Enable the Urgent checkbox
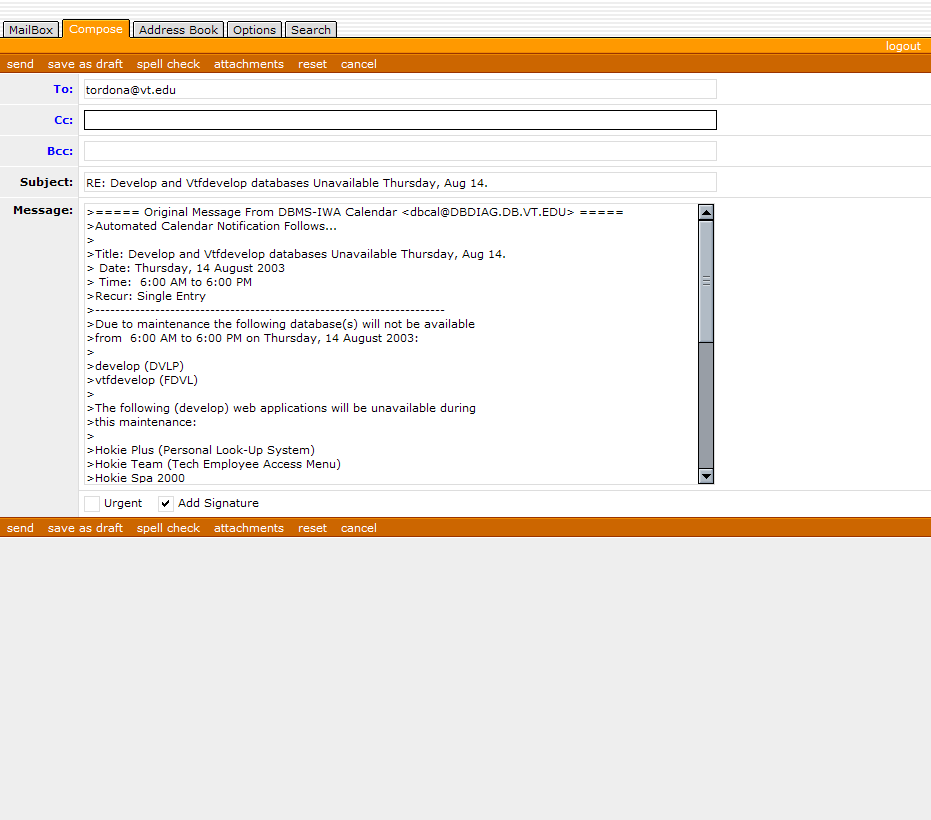931x820 pixels. (92, 504)
